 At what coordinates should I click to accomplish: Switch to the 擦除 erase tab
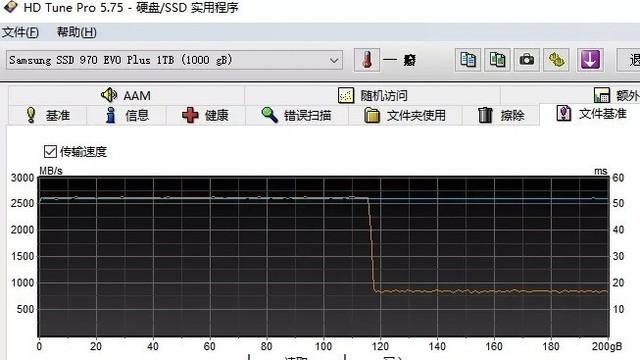501,115
